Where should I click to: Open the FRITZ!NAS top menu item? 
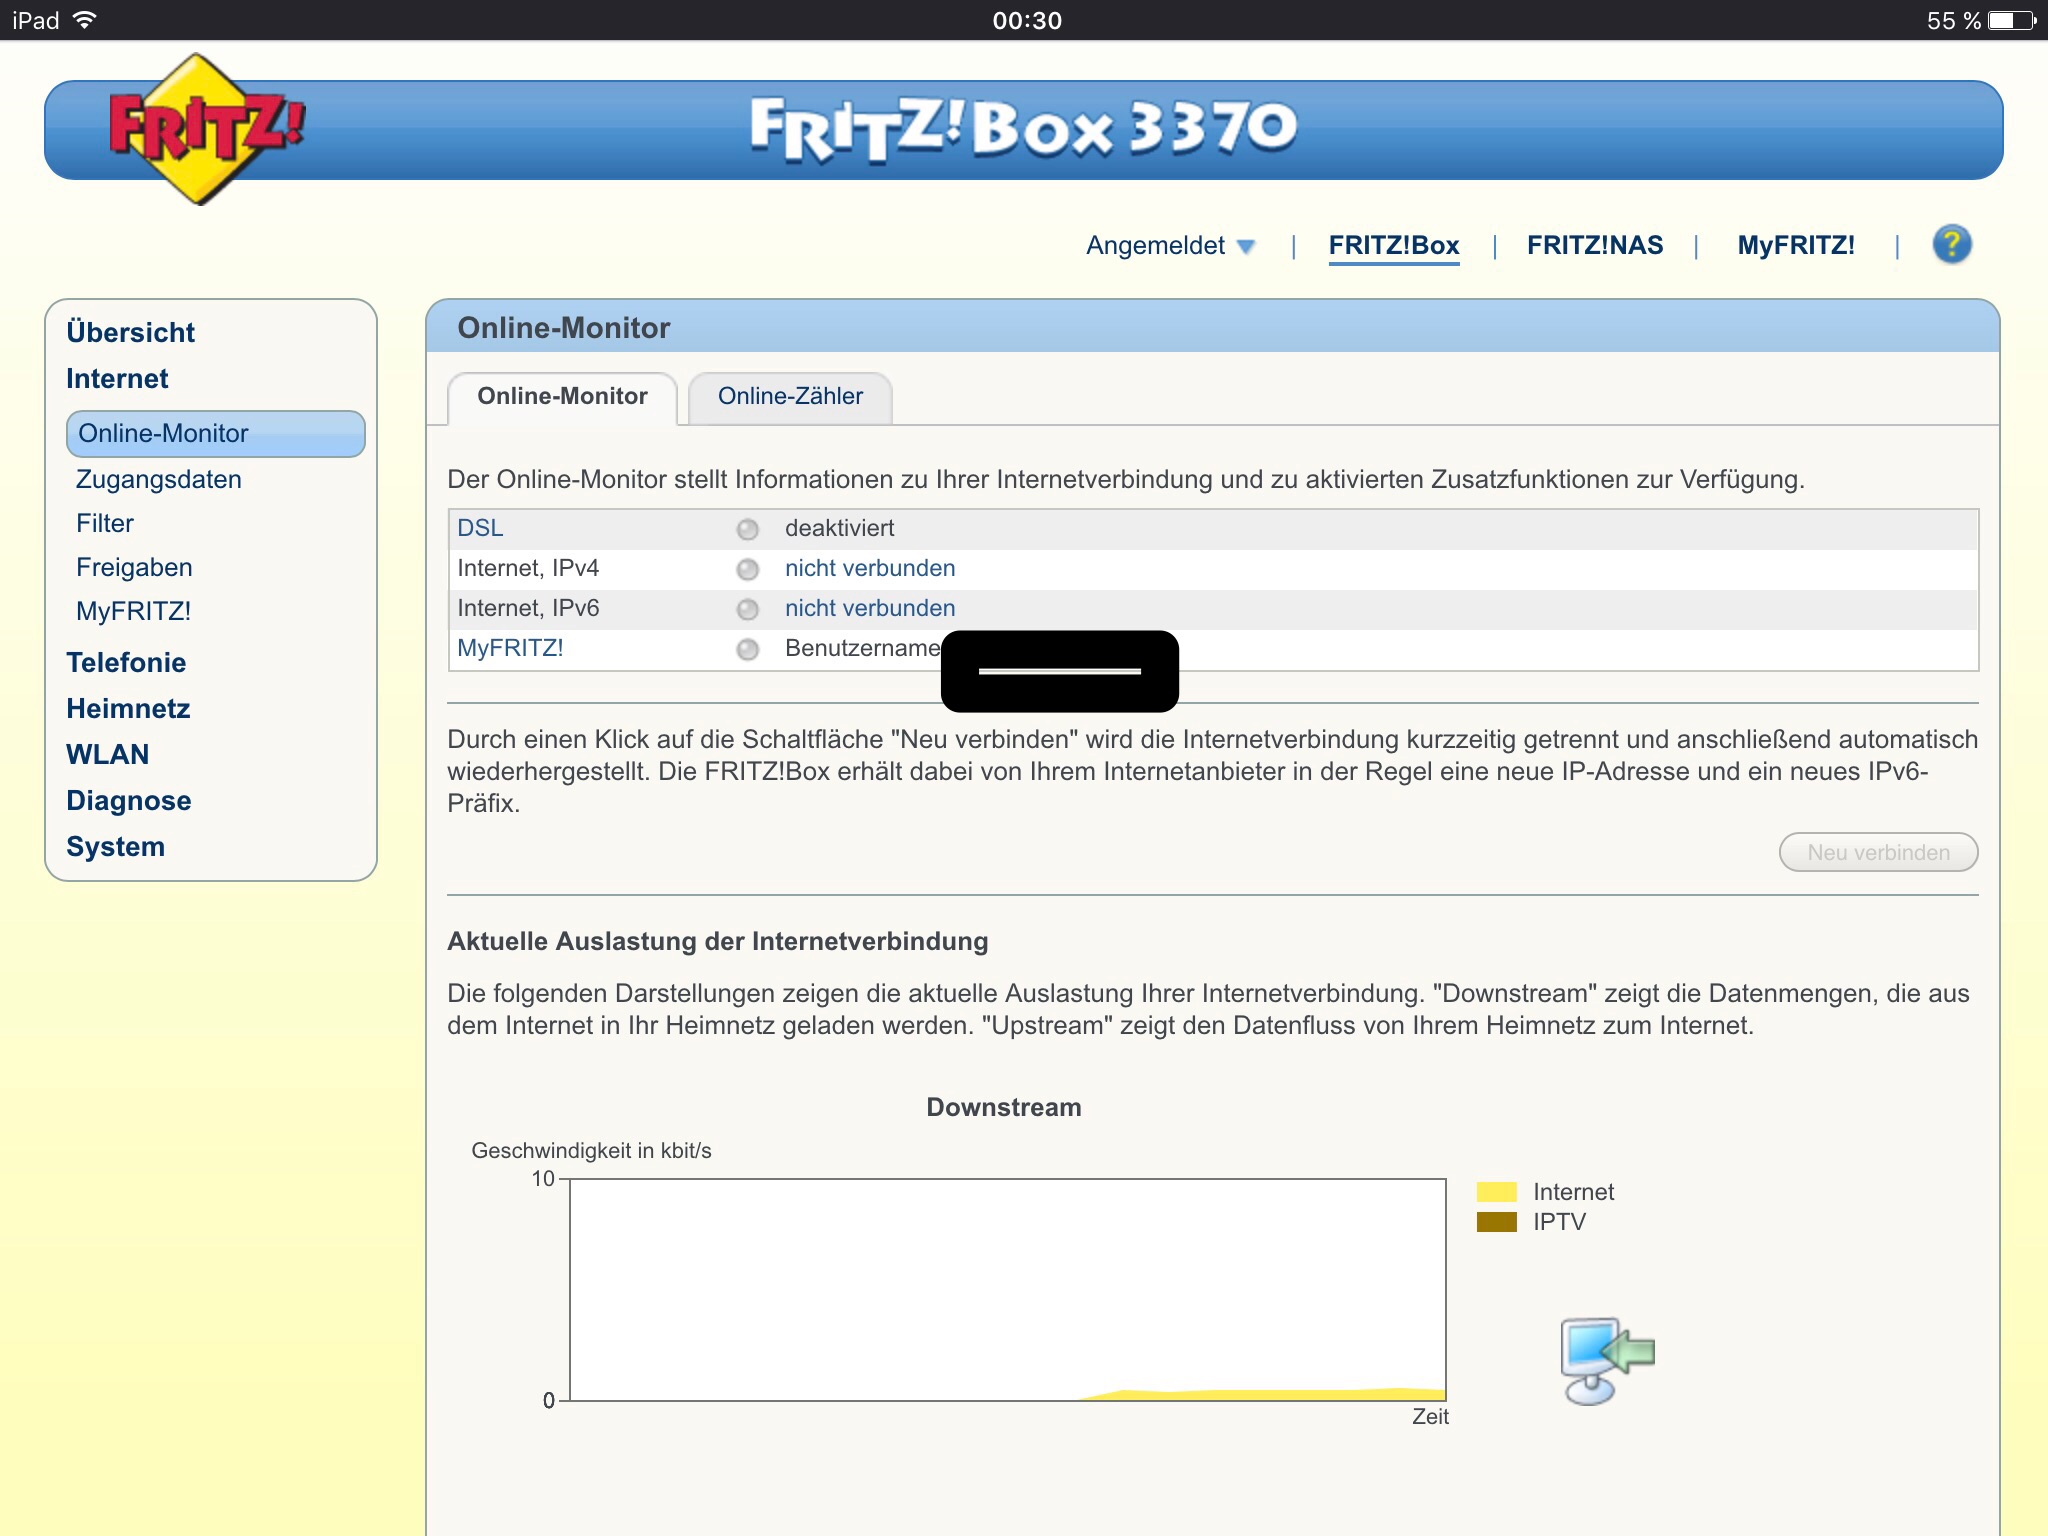(1594, 246)
